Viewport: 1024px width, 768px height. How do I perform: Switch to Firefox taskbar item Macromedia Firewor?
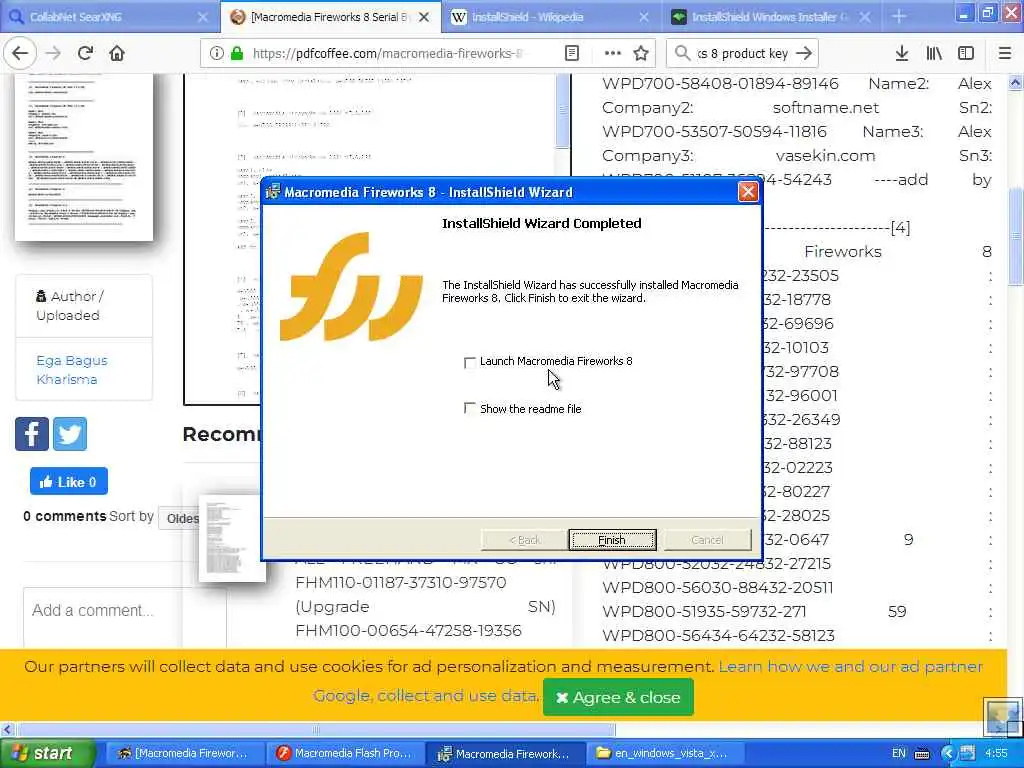tap(185, 754)
